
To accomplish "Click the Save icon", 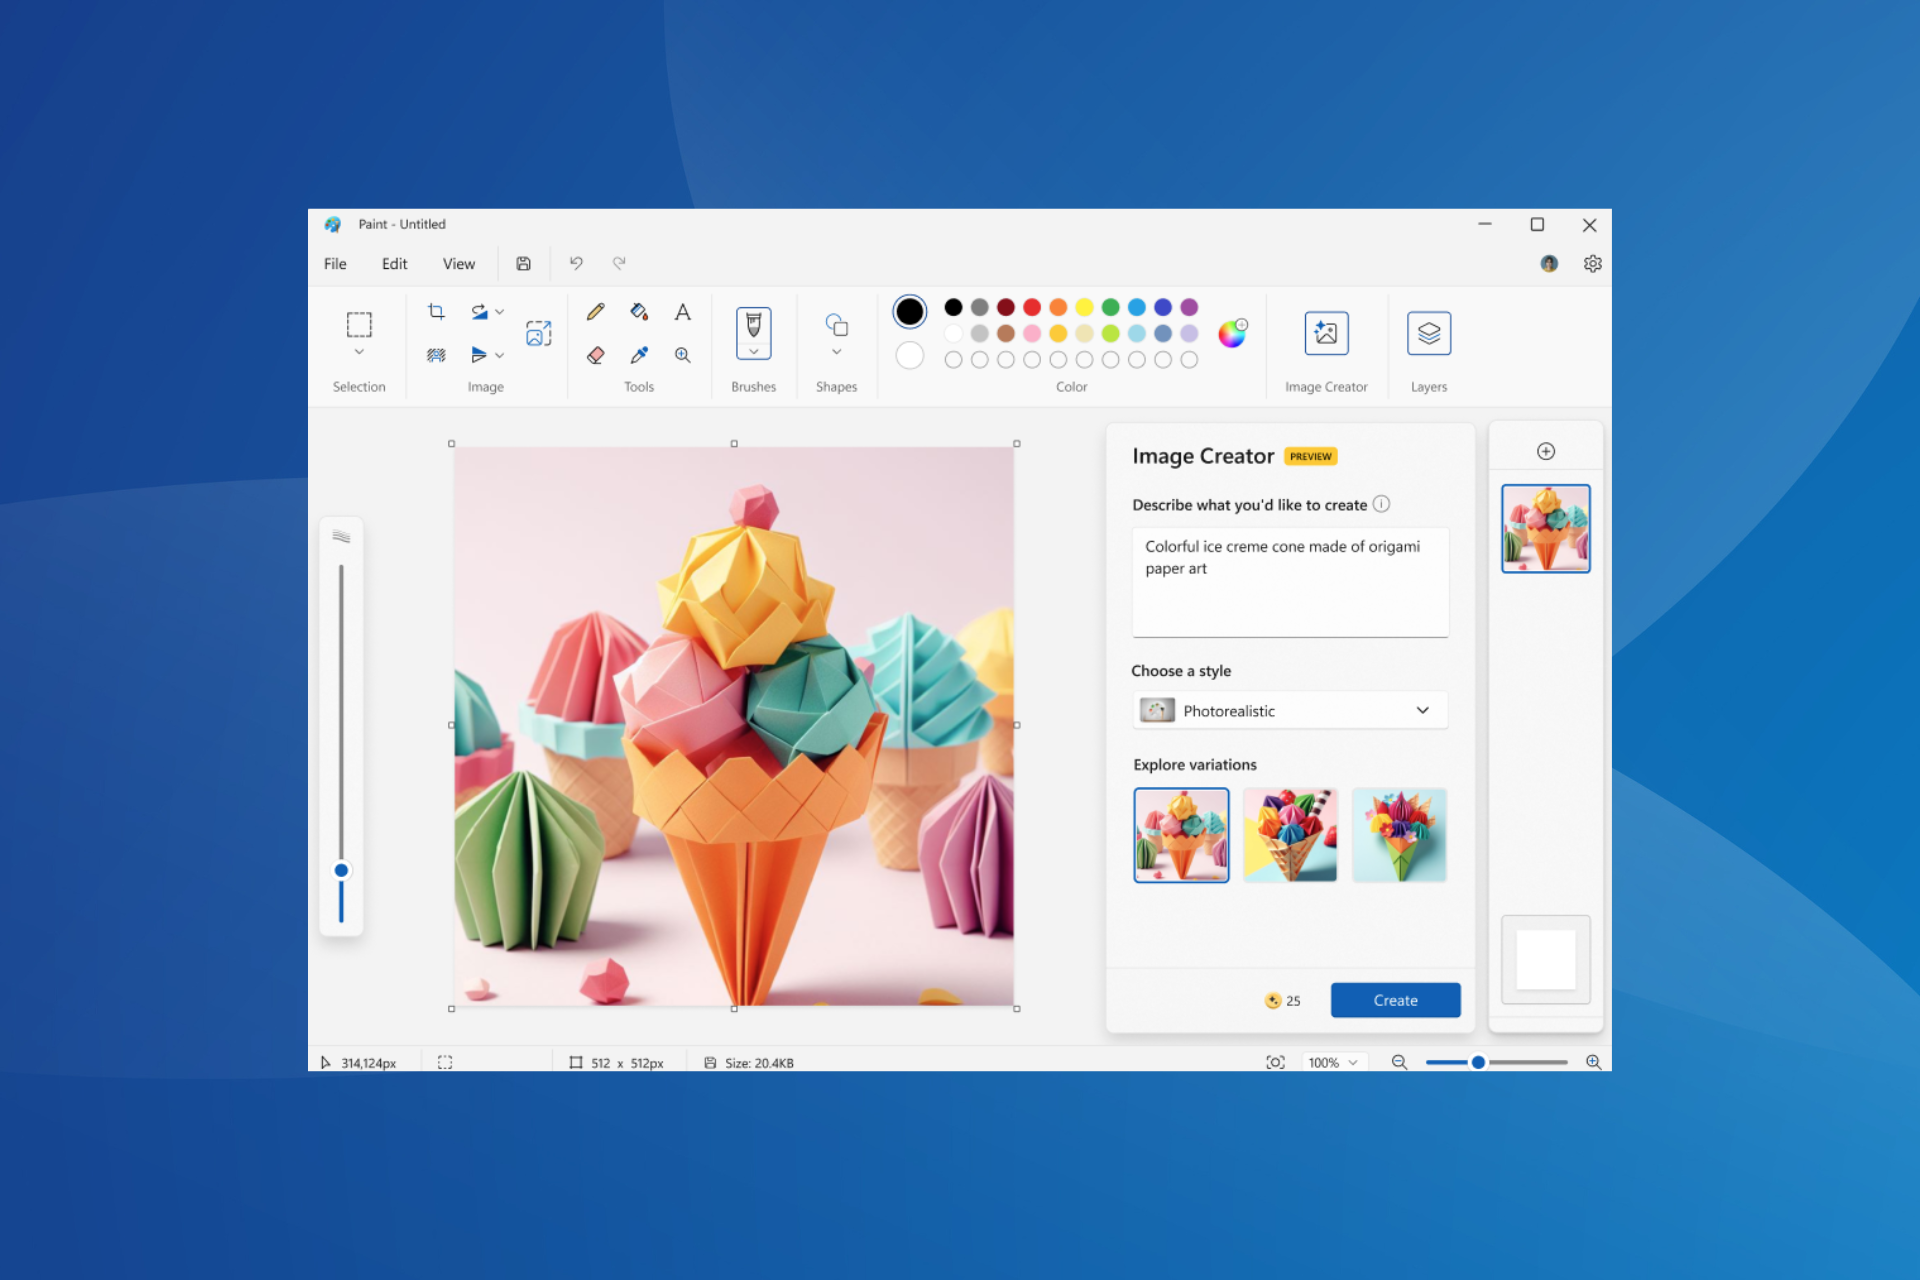I will point(523,264).
